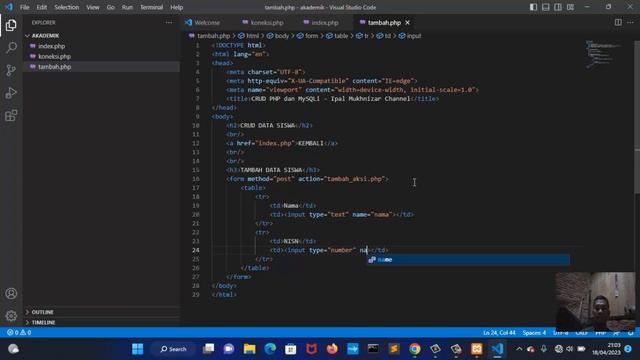Screen dimensions: 640x360
Task: Open Firefox from the taskbar
Action: pos(332,349)
